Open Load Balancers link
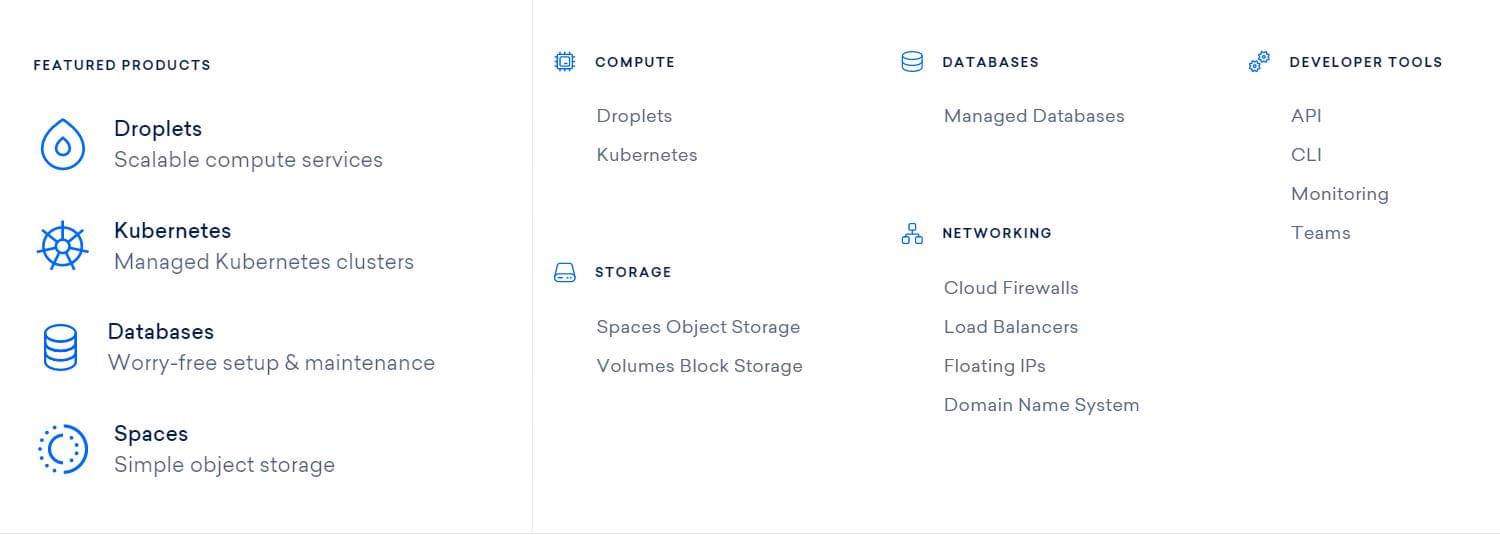1500x535 pixels. (1011, 327)
